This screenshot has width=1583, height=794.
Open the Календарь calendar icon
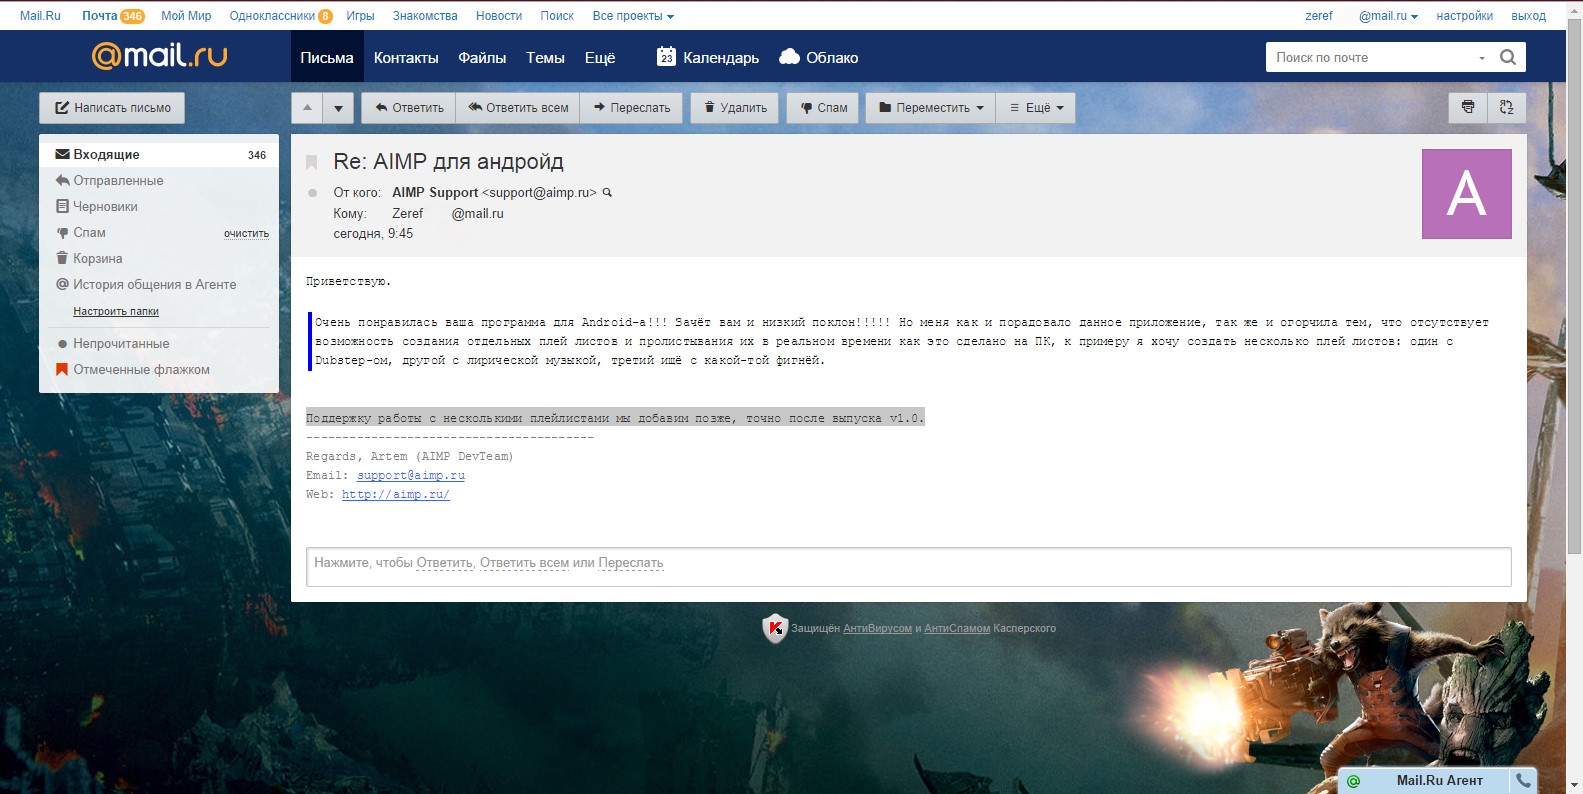[666, 57]
